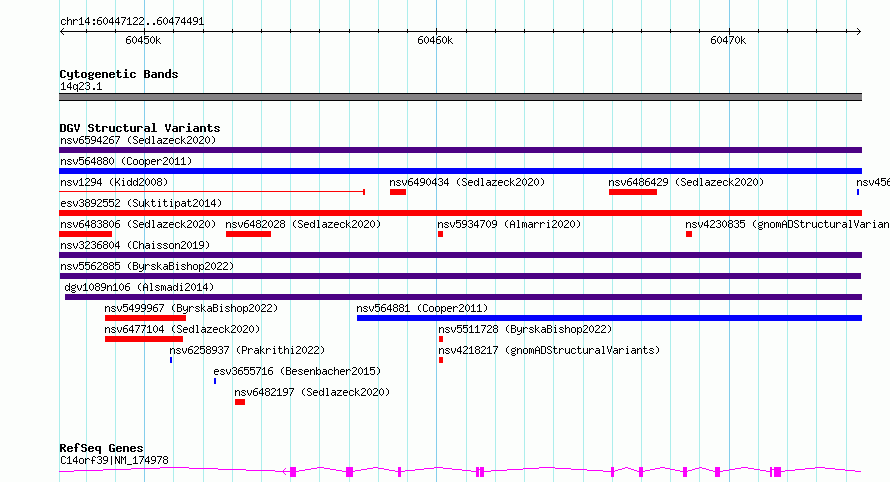890x482 pixels.
Task: Click the C14orf39|NM_174978 gene label
Action: point(114,460)
